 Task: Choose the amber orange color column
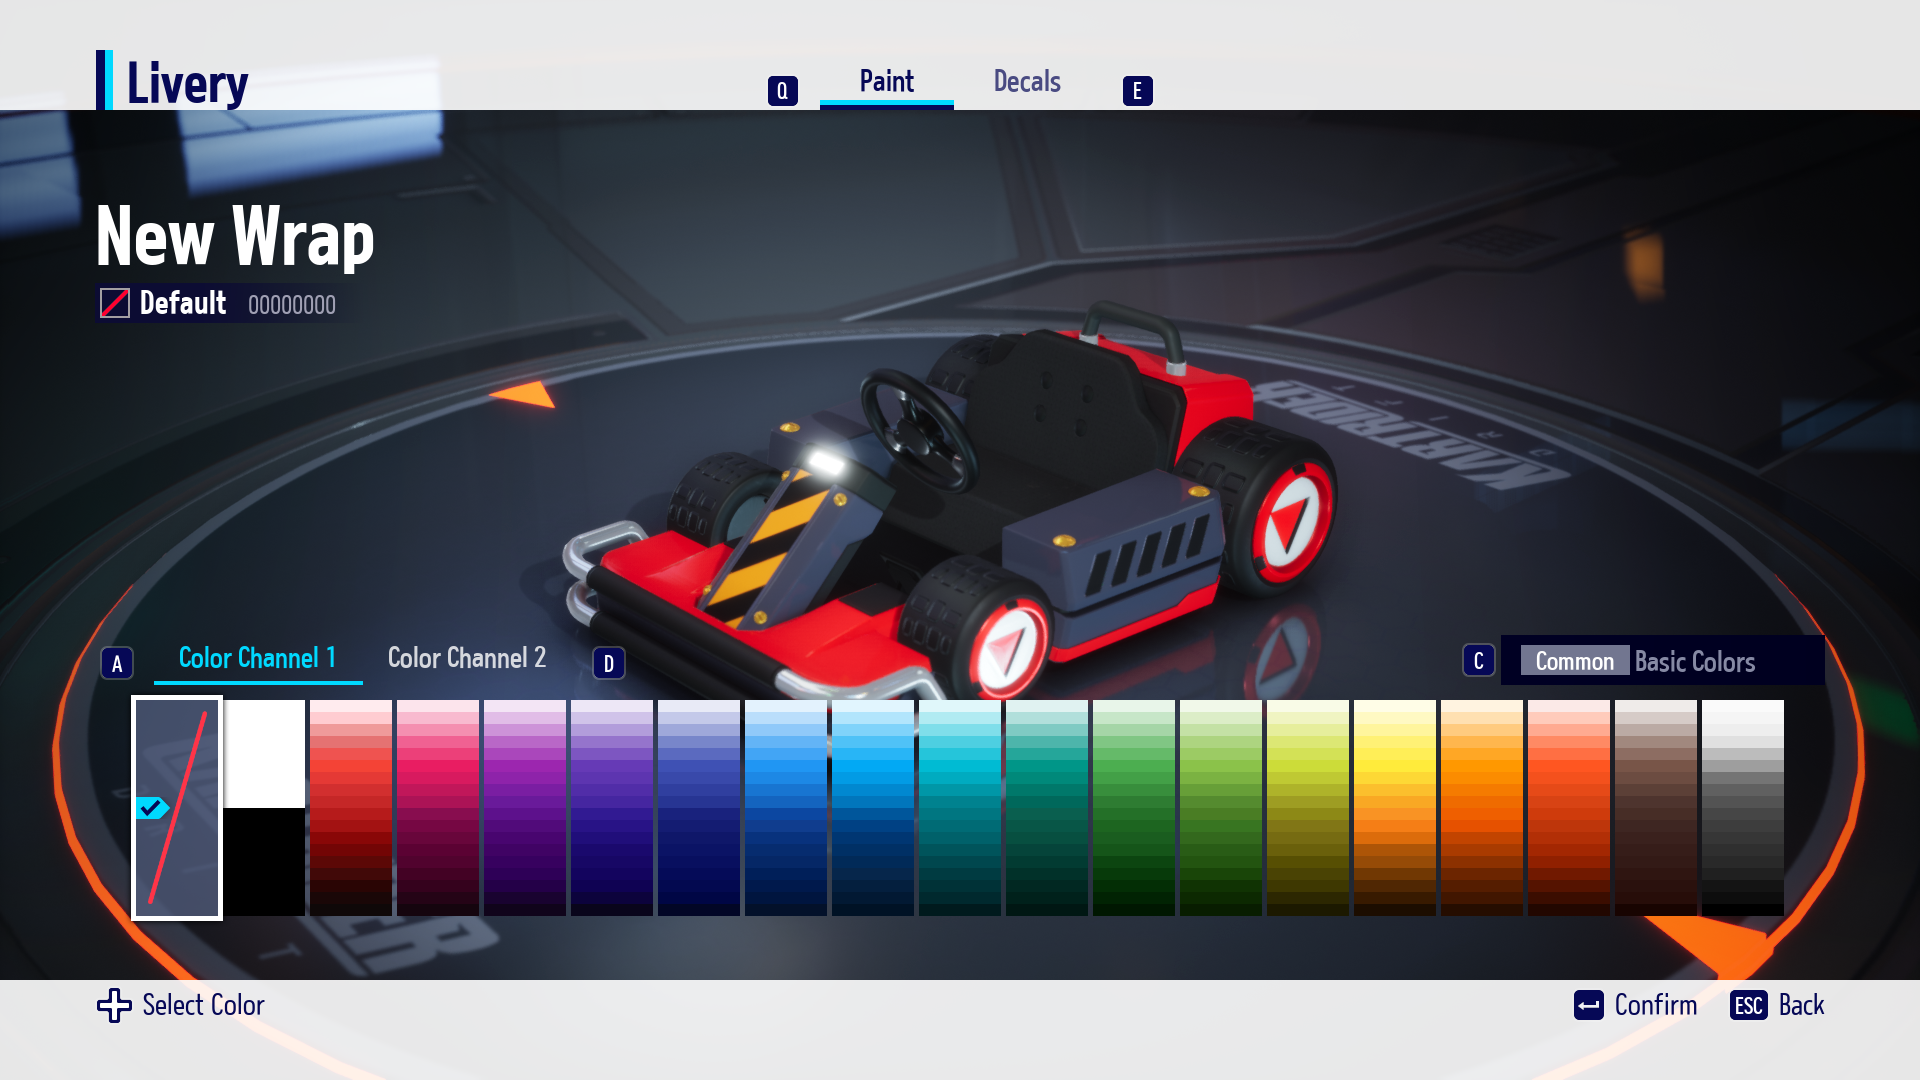click(1482, 808)
